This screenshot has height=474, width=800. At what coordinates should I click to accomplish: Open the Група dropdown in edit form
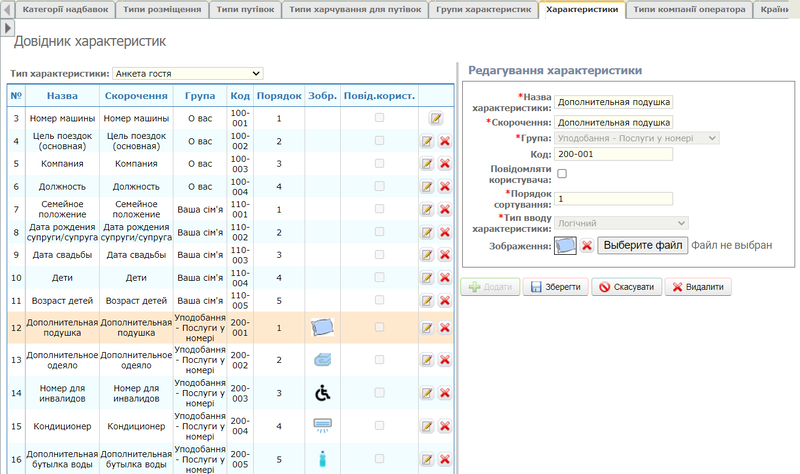[637, 137]
